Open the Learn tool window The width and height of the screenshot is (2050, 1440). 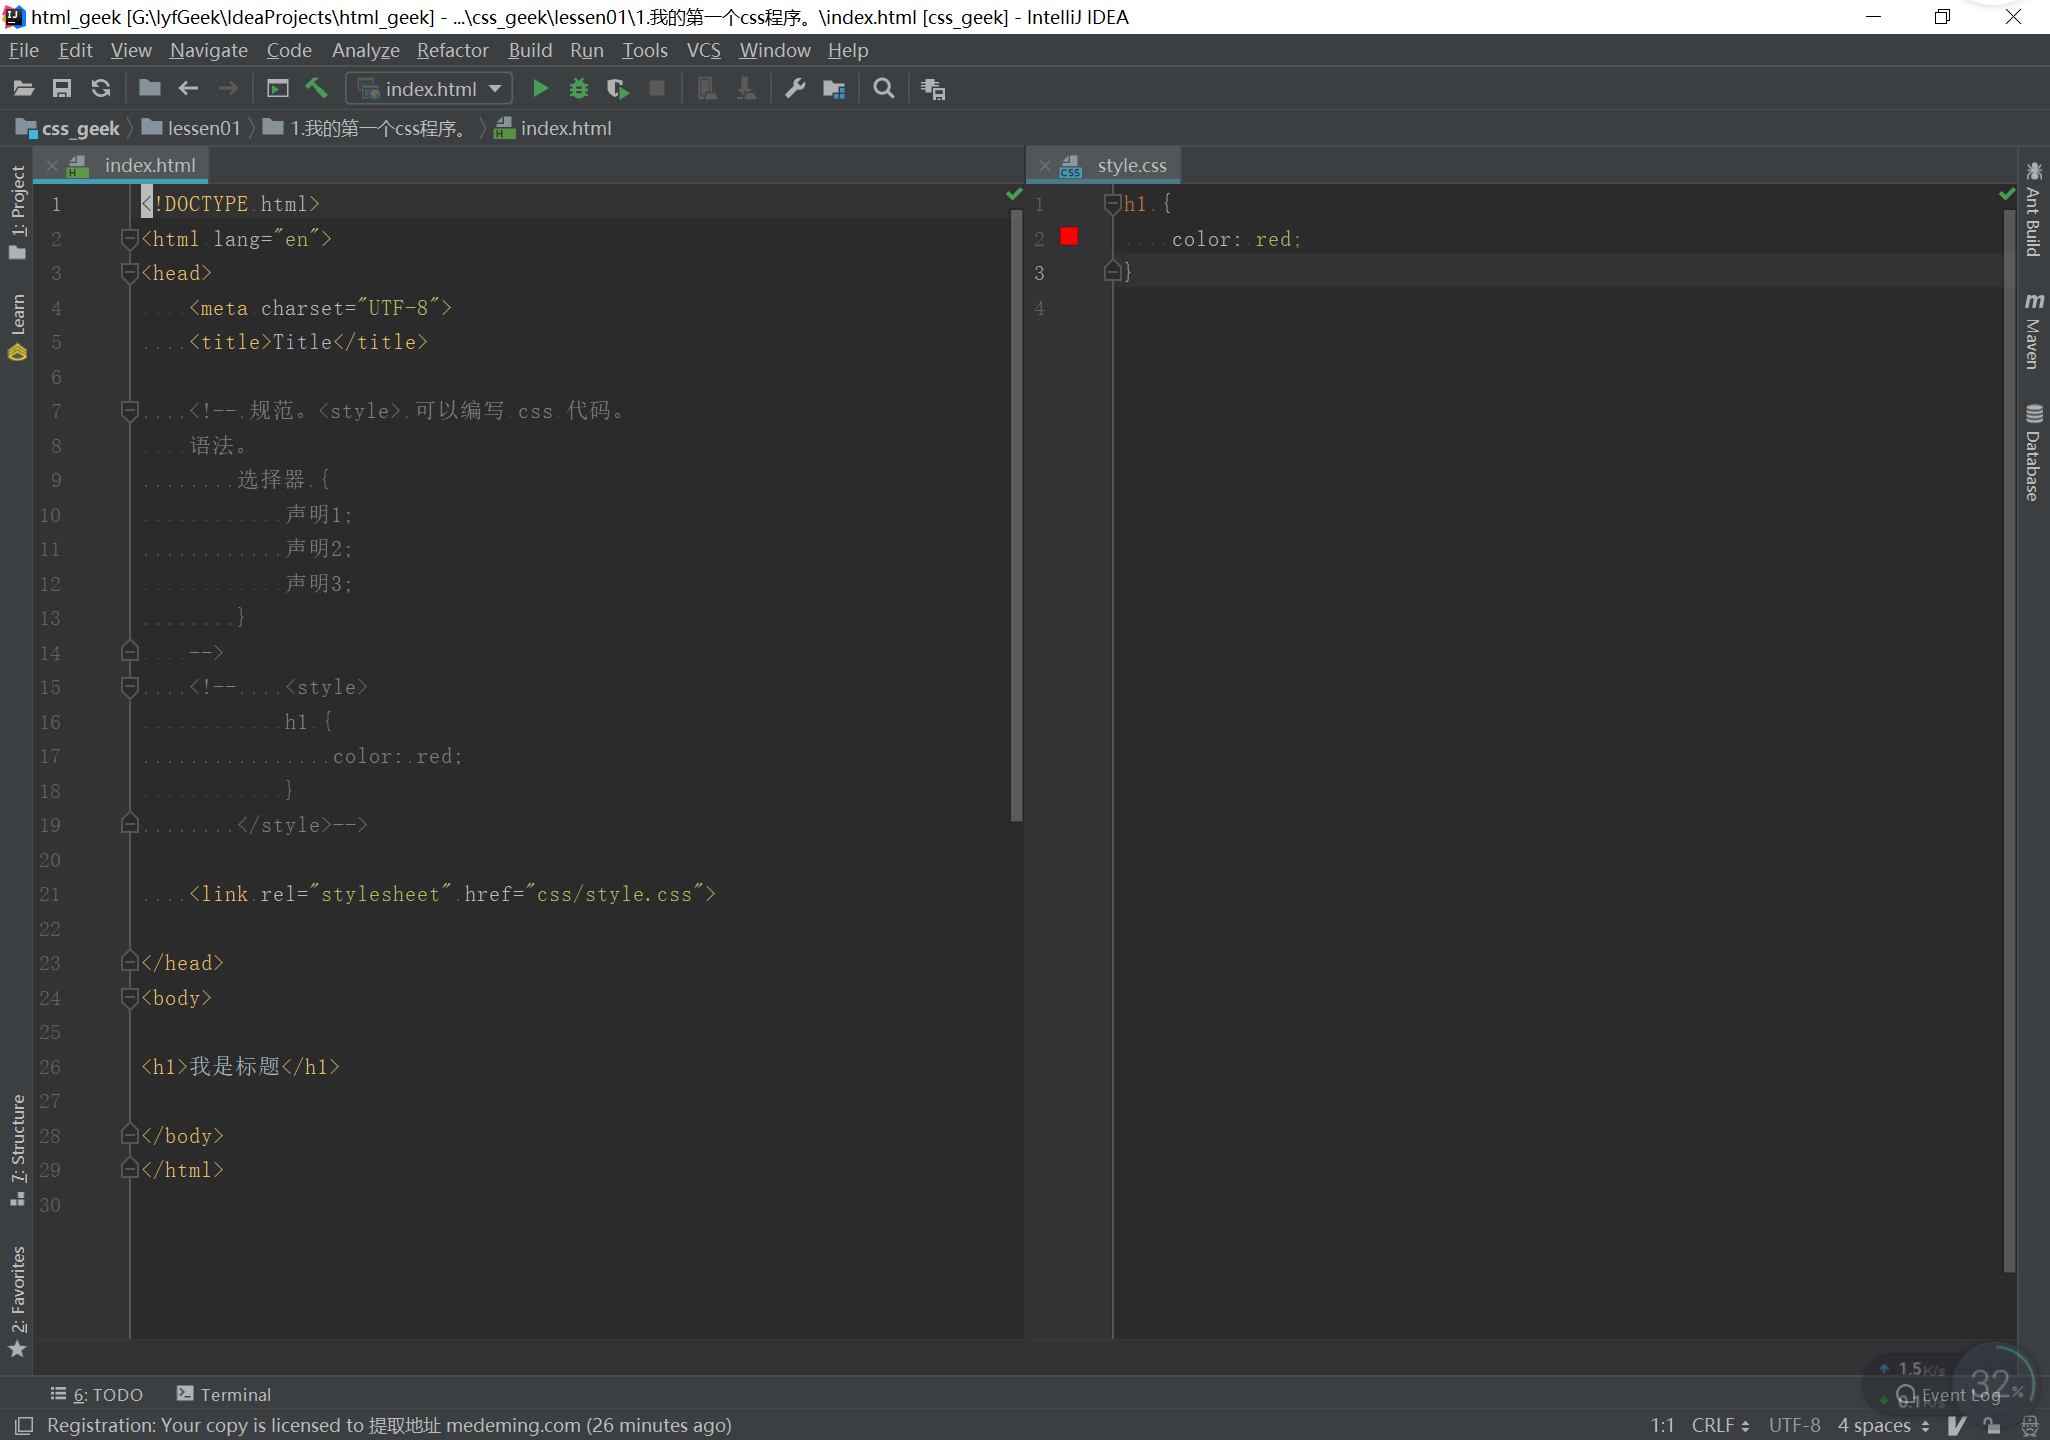tap(17, 327)
